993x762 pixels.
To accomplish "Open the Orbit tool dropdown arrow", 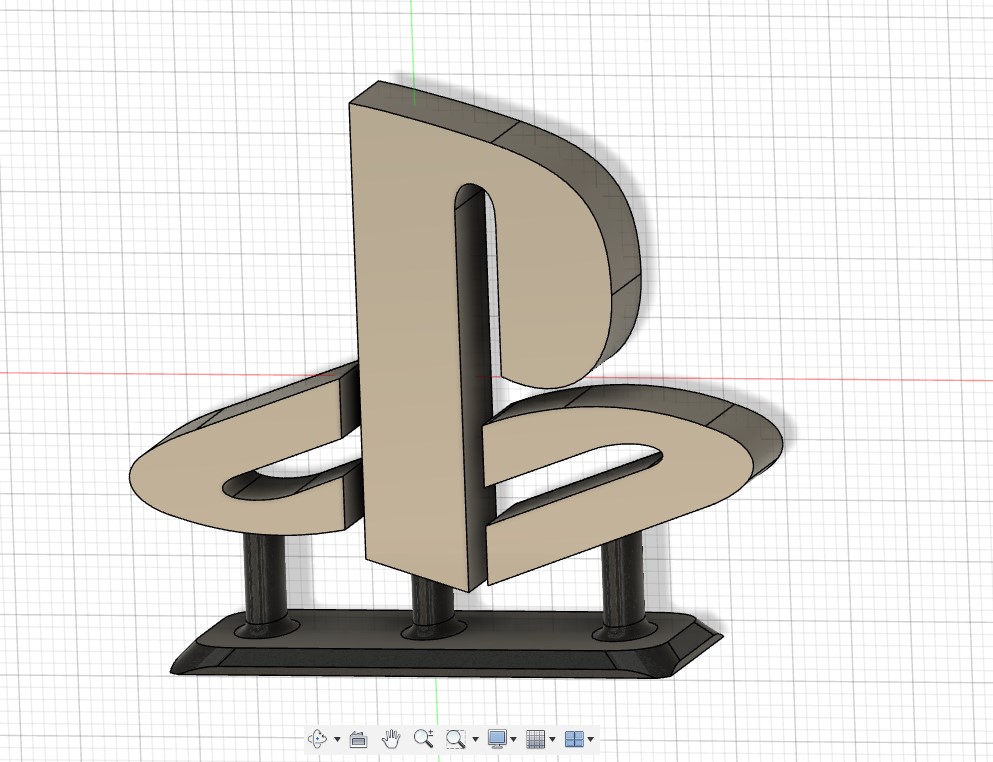I will [x=337, y=739].
